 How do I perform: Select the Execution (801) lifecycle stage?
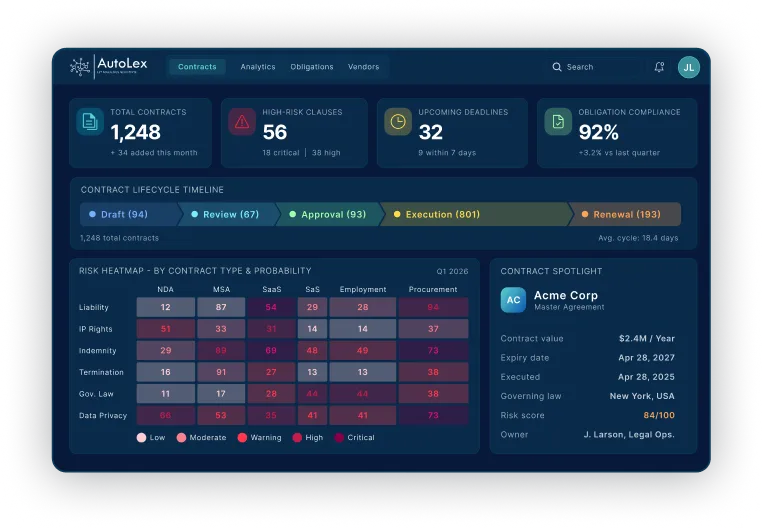[x=477, y=214]
